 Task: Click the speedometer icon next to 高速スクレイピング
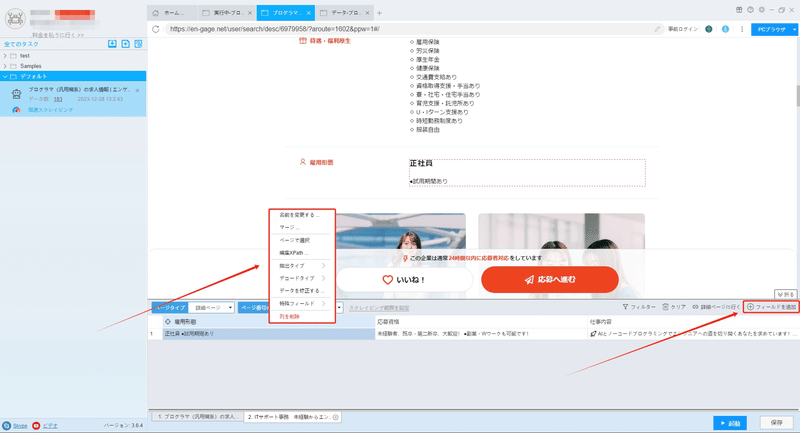pos(16,110)
